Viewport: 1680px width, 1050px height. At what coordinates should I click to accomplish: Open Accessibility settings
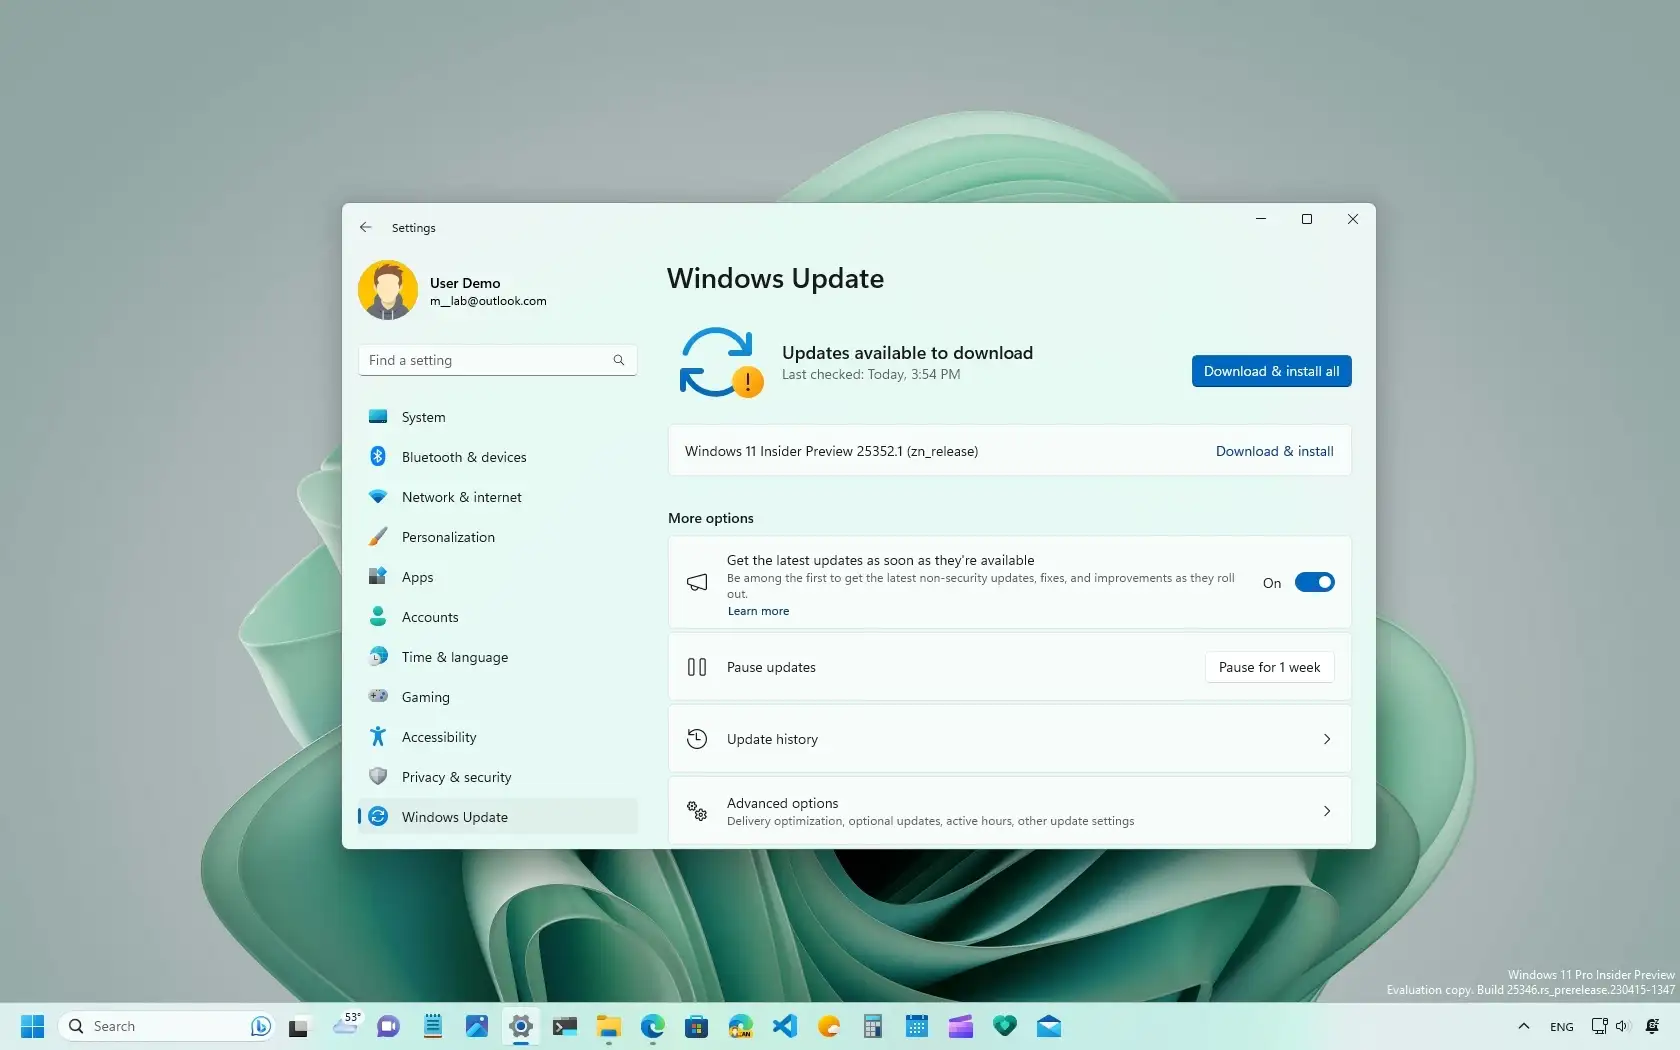[x=497, y=737]
